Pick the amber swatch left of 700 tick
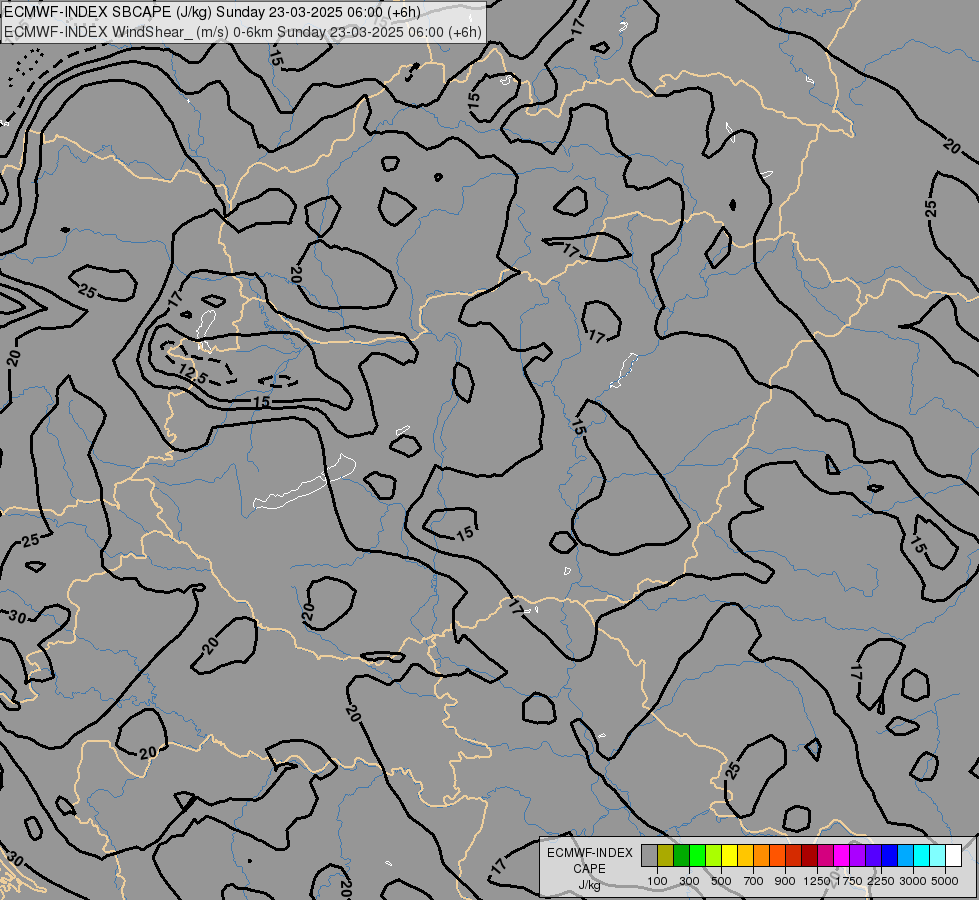 pos(745,855)
